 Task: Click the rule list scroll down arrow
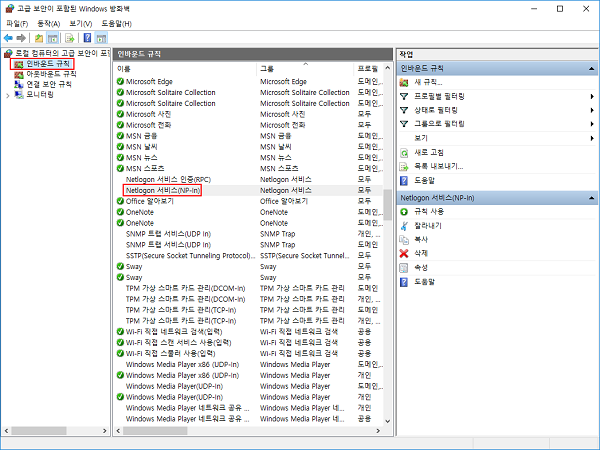pyautogui.click(x=388, y=421)
